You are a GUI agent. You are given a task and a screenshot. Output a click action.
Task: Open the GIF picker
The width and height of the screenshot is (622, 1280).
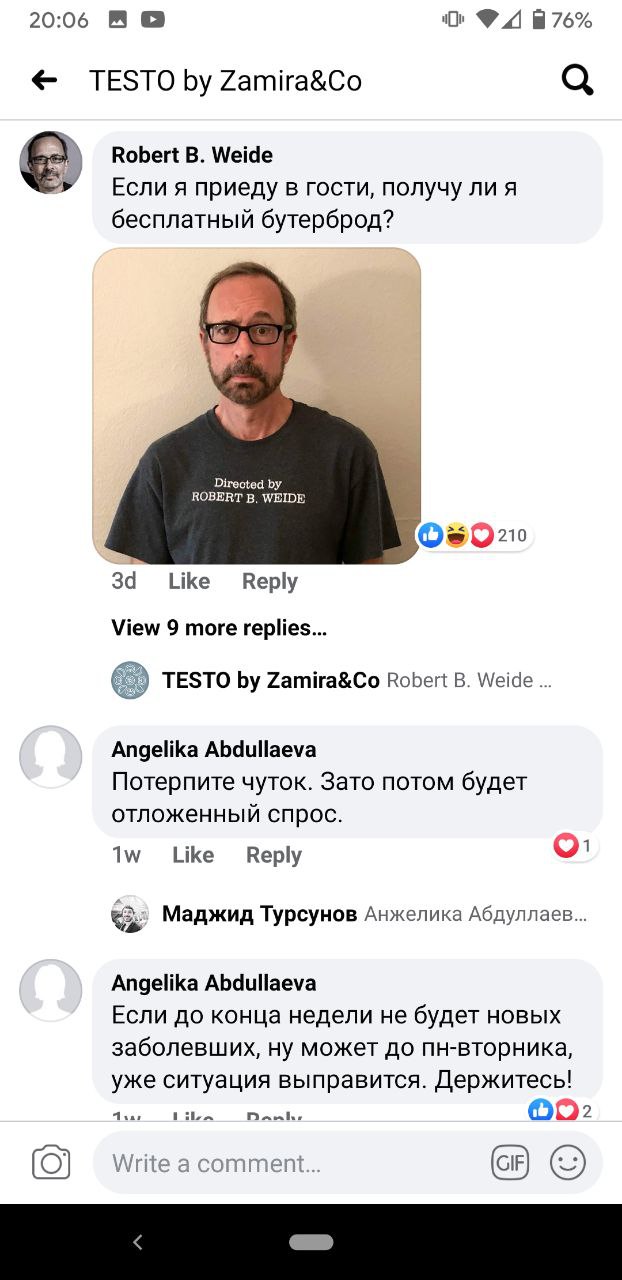coord(510,1163)
